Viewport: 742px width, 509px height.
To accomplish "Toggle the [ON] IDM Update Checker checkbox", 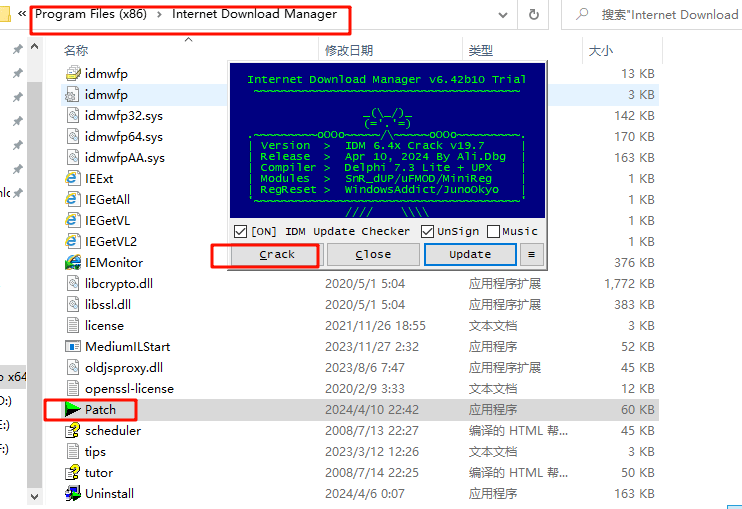I will (x=240, y=231).
